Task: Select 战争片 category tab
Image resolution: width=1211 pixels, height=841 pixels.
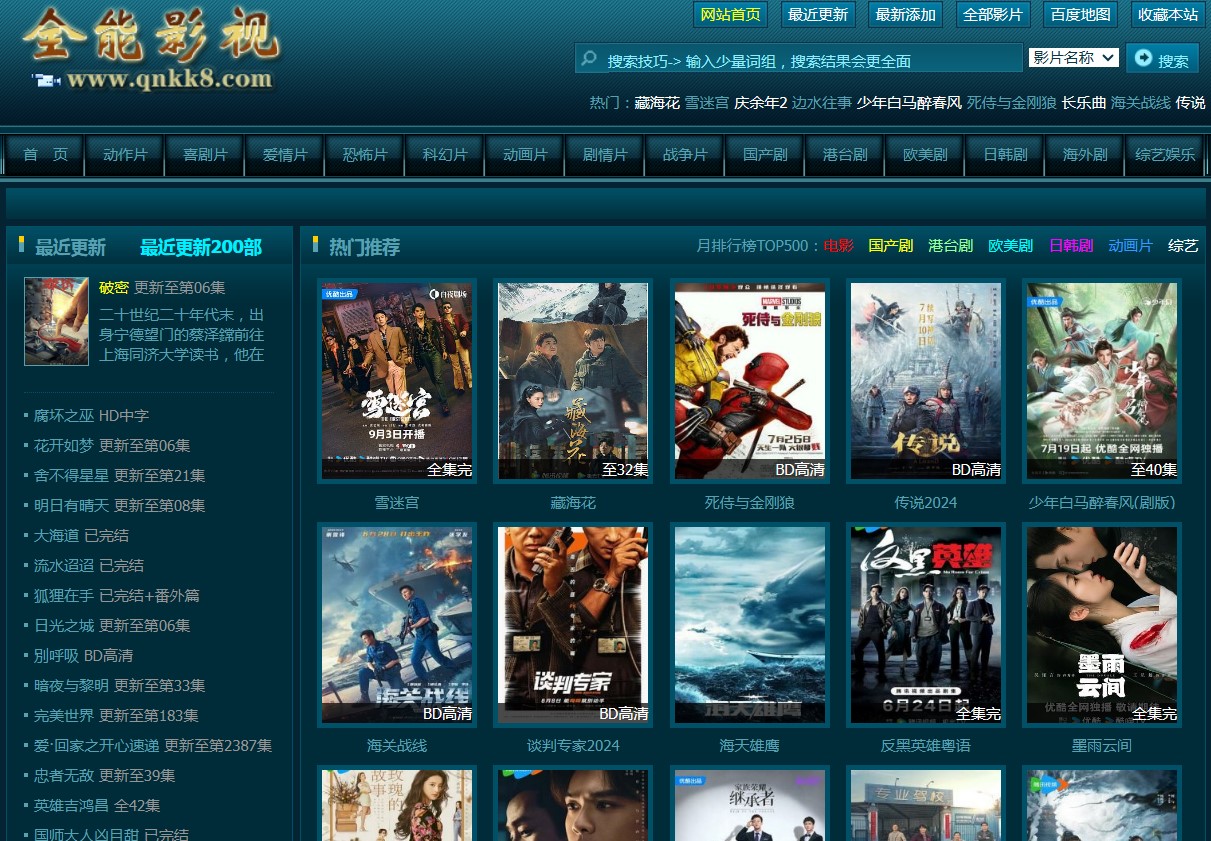Action: [x=685, y=155]
